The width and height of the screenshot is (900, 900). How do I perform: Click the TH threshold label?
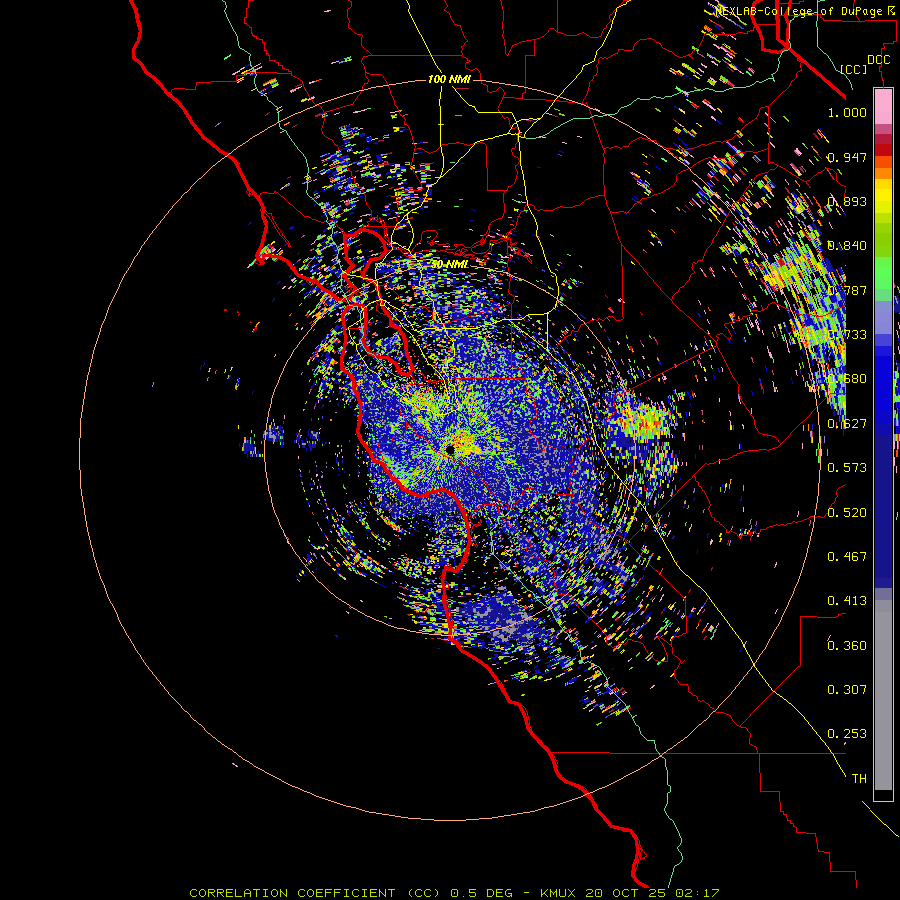click(859, 779)
